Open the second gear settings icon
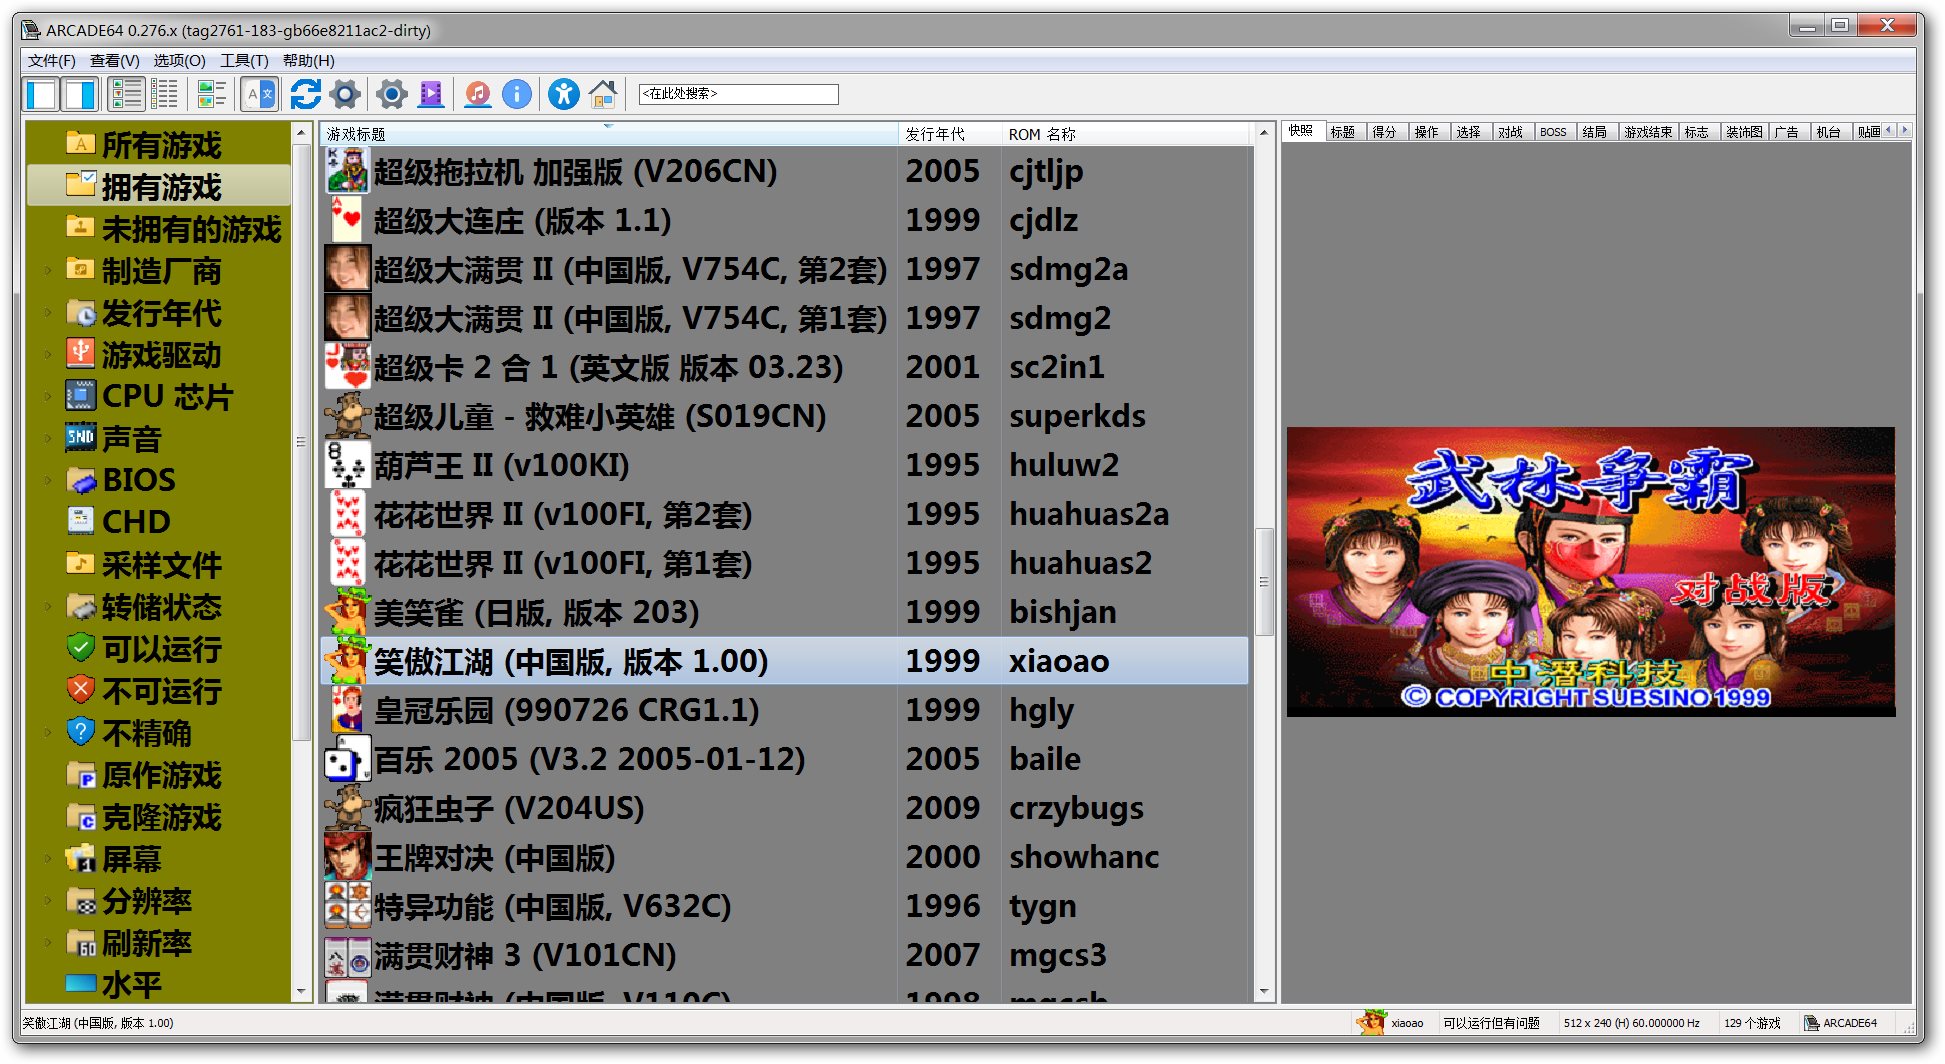The image size is (1945, 1064). coord(392,95)
